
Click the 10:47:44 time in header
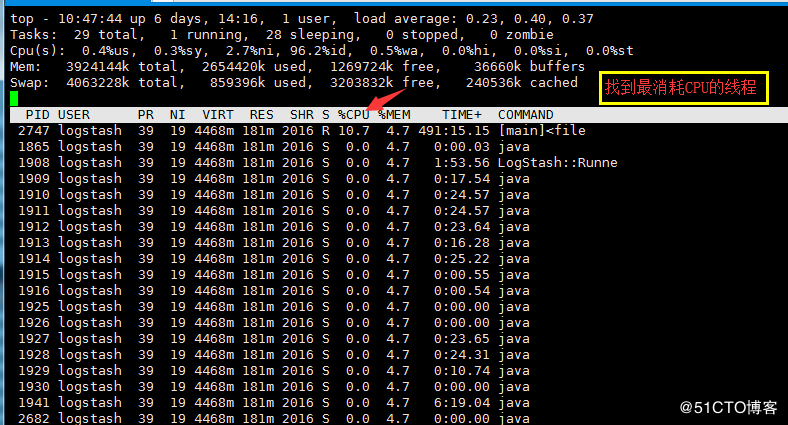pos(90,19)
